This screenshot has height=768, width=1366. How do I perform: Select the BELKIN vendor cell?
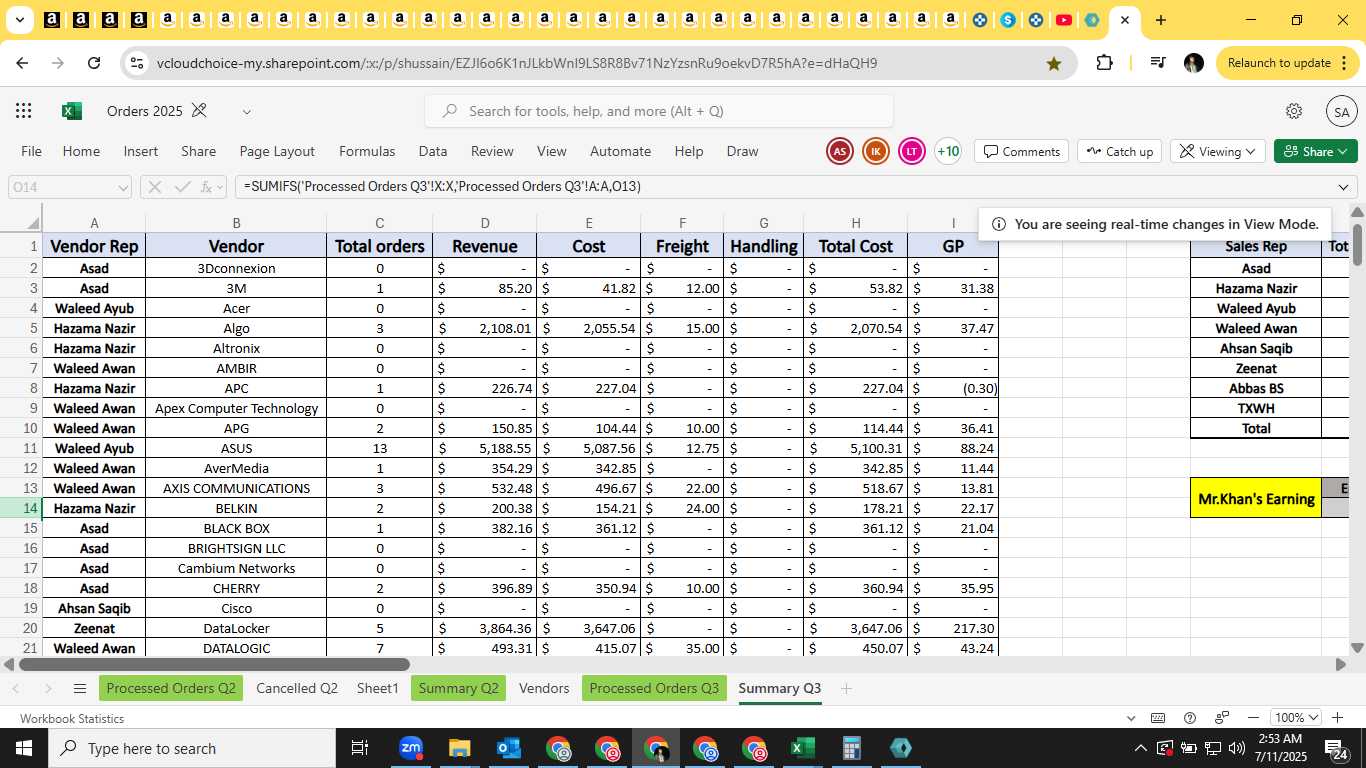(236, 508)
